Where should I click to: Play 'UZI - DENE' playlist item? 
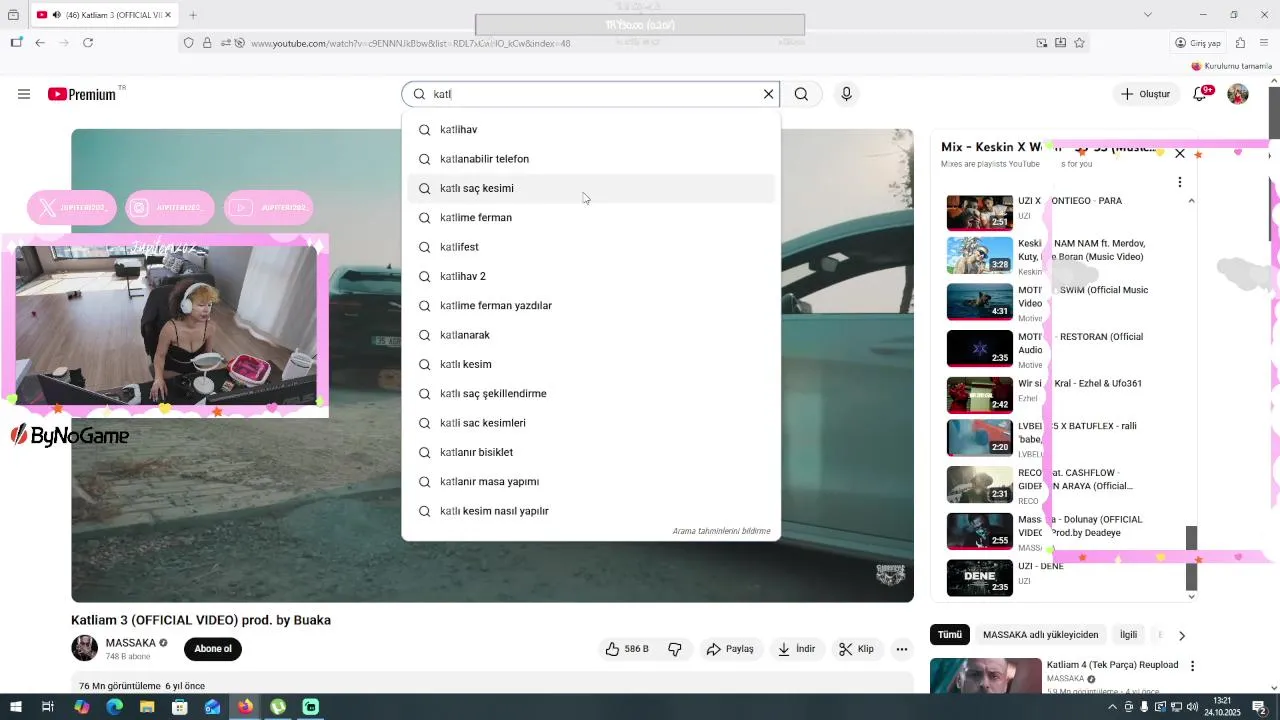(x=1060, y=577)
